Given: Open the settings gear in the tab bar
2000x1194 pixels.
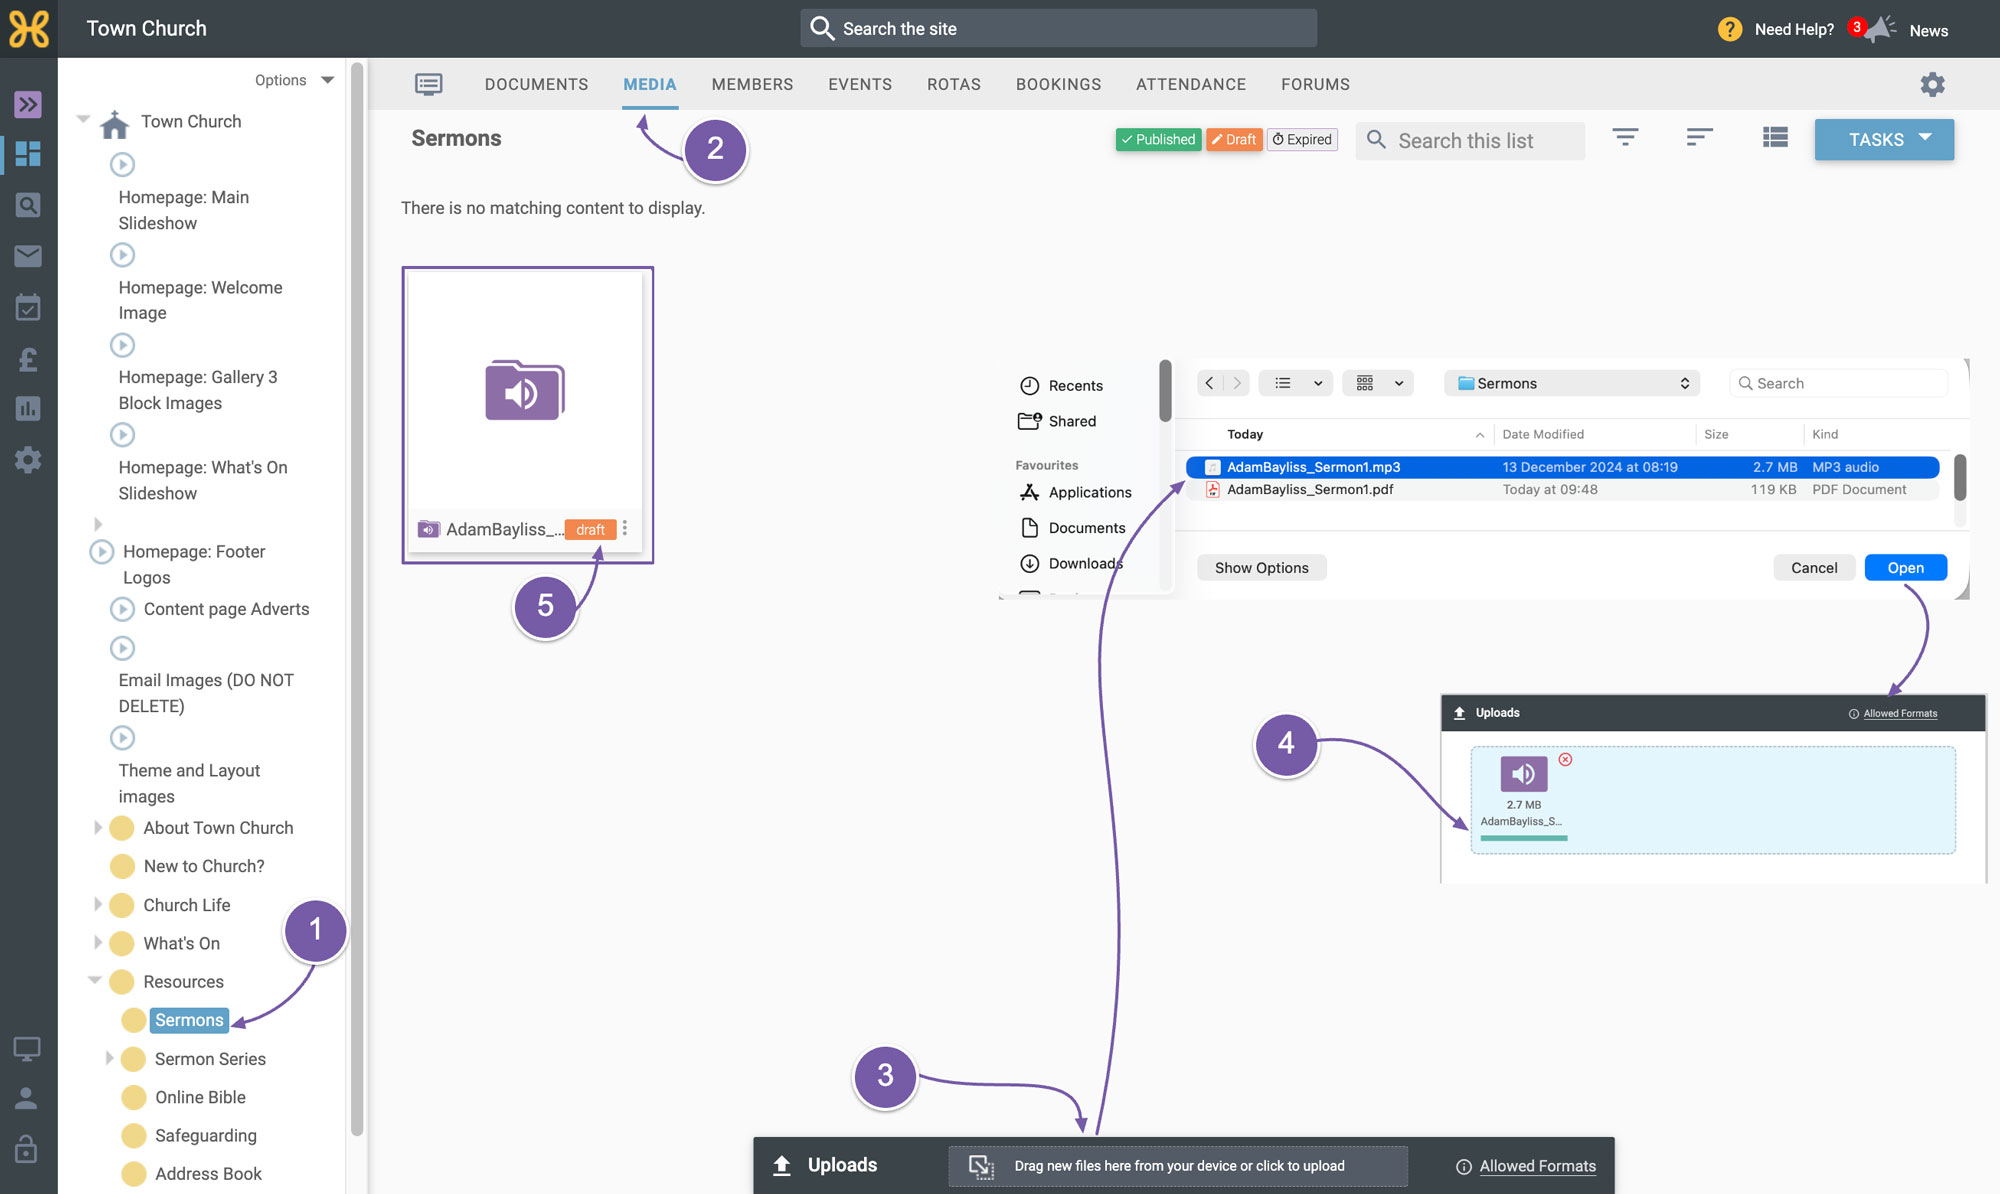Looking at the screenshot, I should click(1932, 84).
